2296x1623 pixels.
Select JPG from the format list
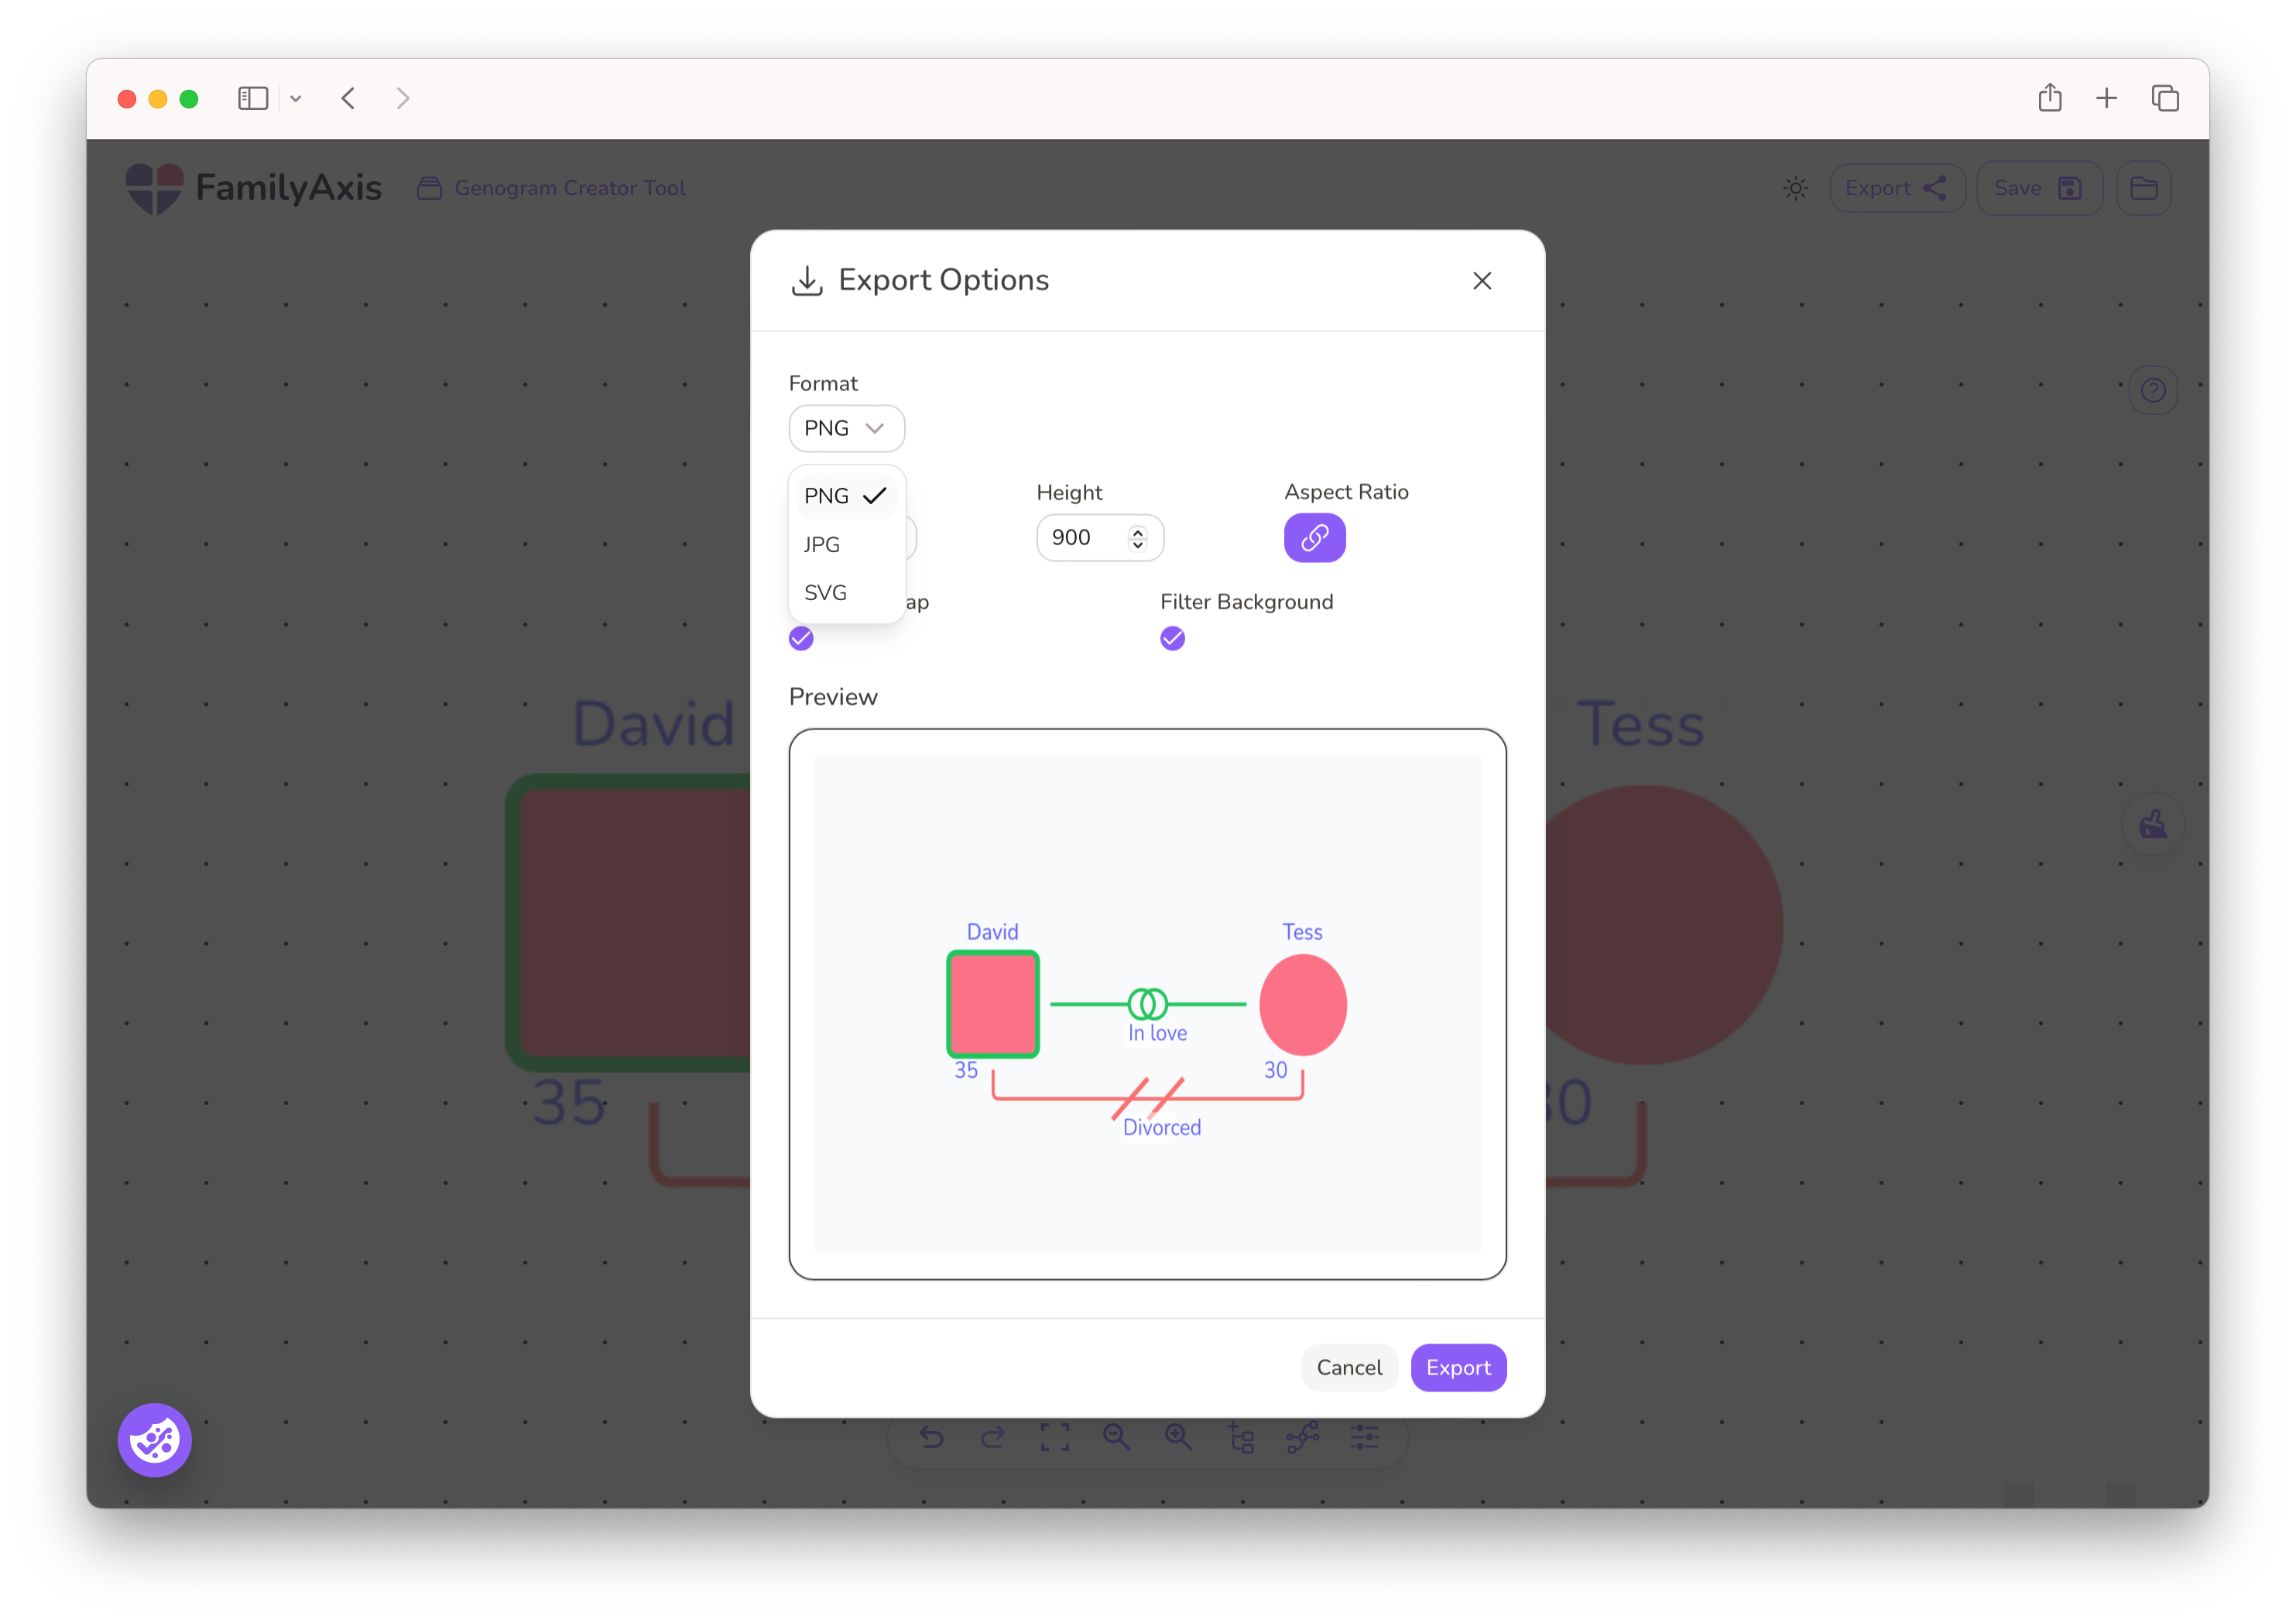click(x=822, y=544)
